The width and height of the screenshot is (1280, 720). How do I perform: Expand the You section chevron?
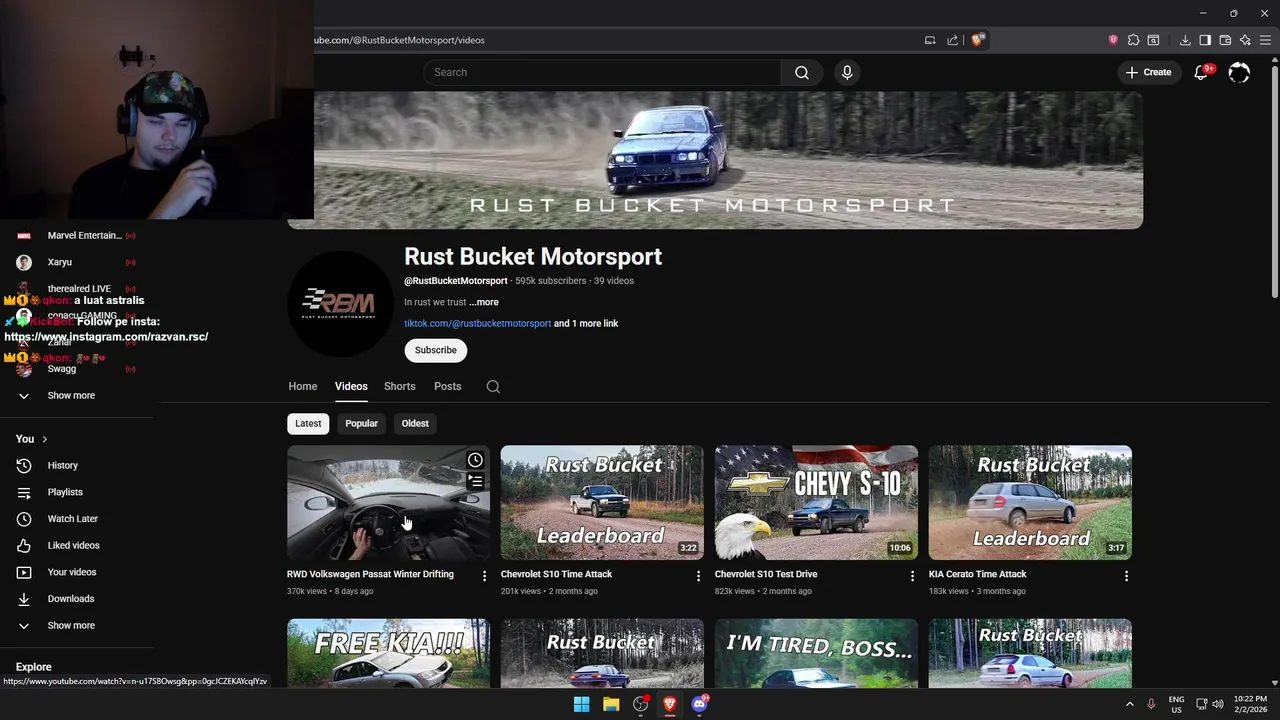(x=44, y=439)
